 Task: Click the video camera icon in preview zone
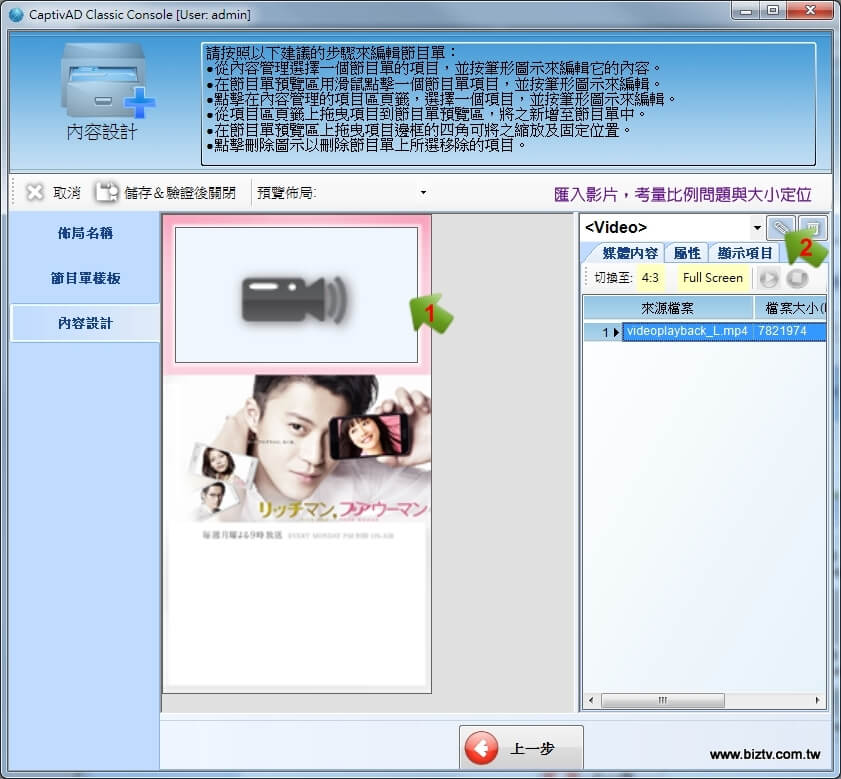(296, 296)
